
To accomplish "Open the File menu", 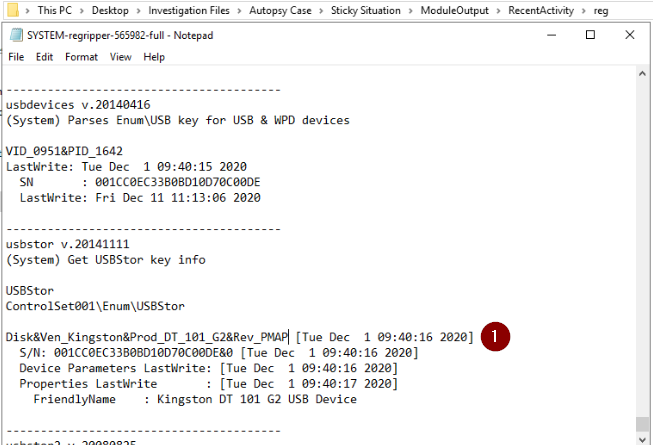I will [16, 57].
